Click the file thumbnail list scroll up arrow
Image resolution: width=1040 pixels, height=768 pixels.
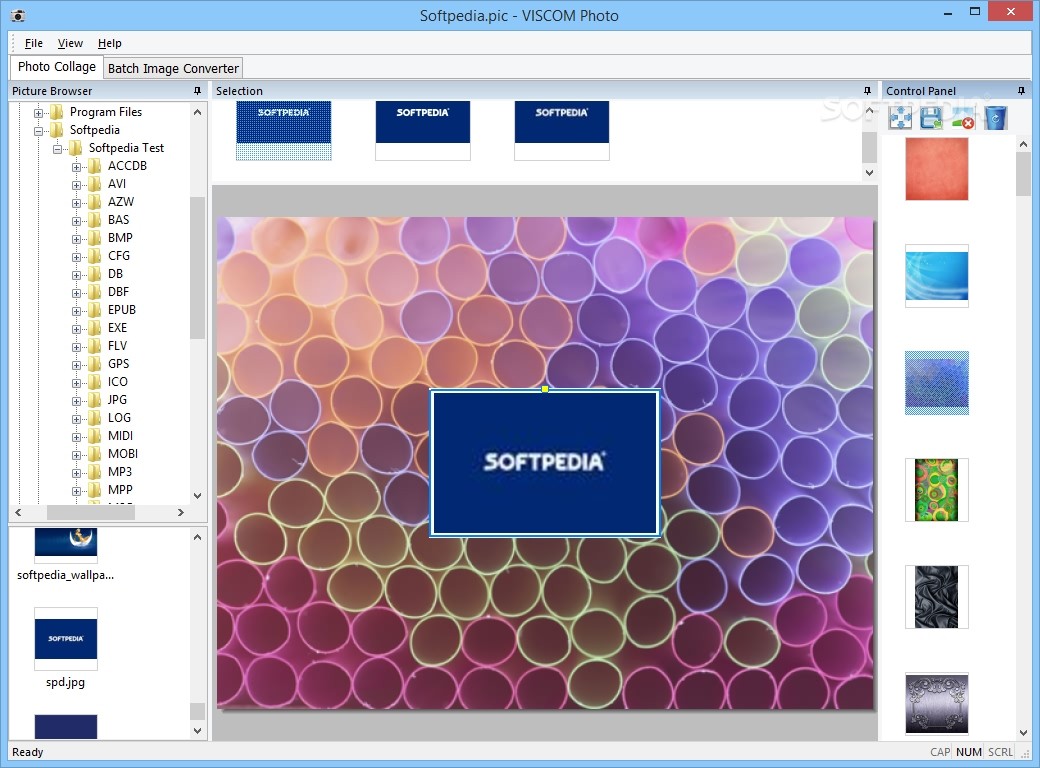pos(197,537)
